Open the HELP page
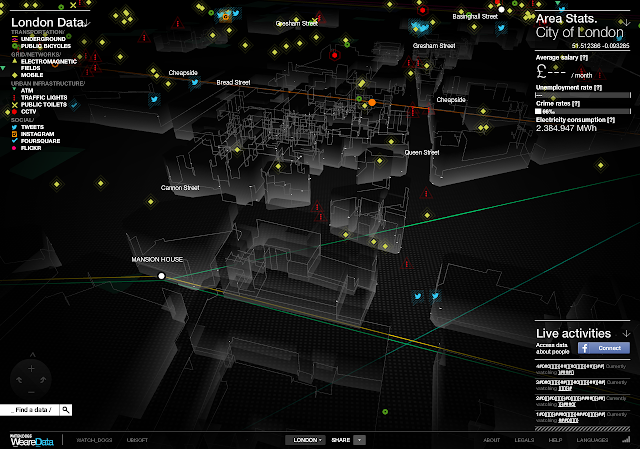Image resolution: width=640 pixels, height=449 pixels. point(555,440)
